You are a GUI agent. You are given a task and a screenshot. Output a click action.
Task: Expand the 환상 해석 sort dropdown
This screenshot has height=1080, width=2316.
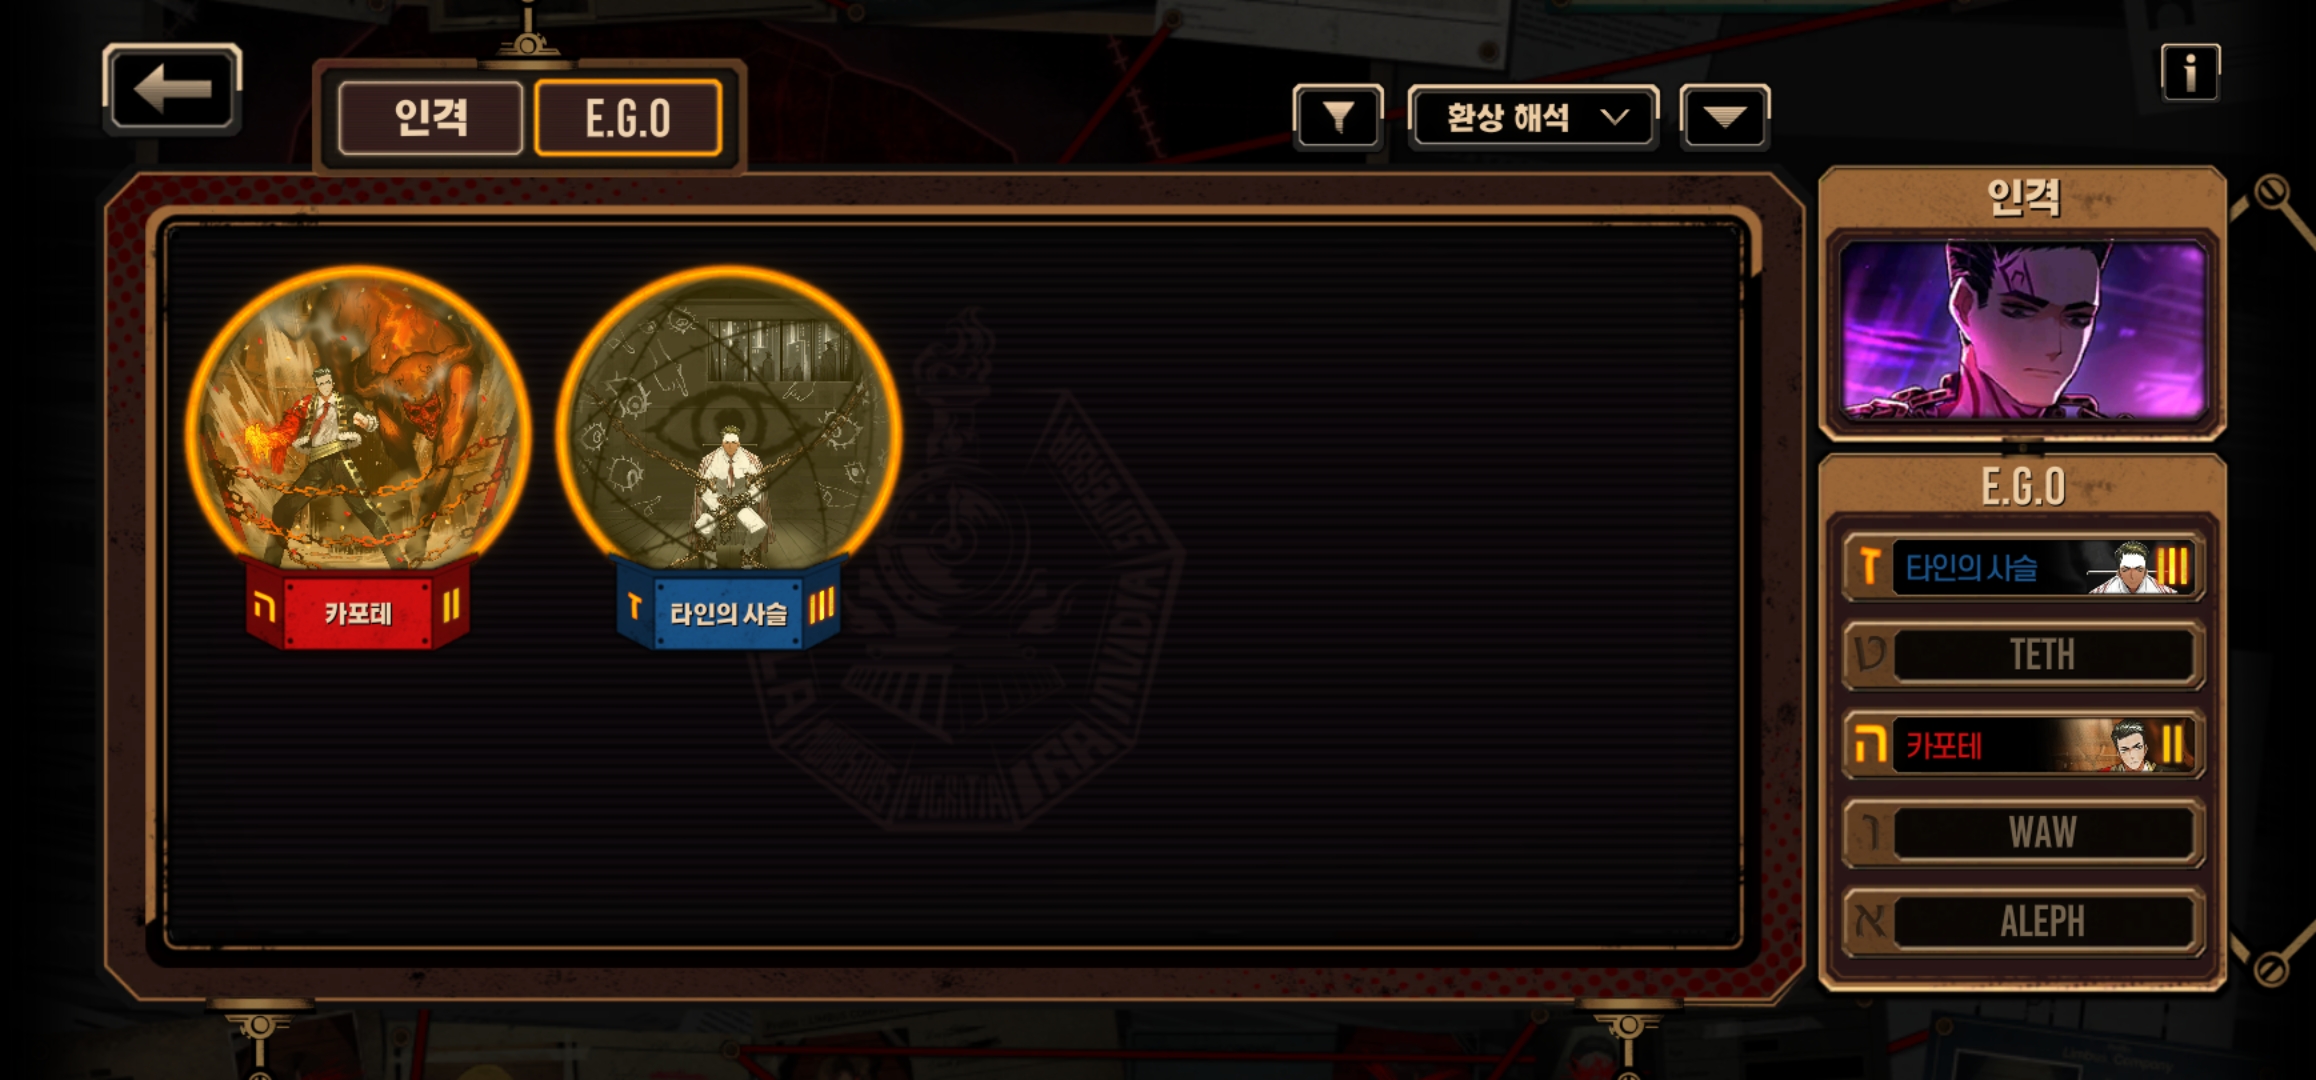pyautogui.click(x=1533, y=117)
